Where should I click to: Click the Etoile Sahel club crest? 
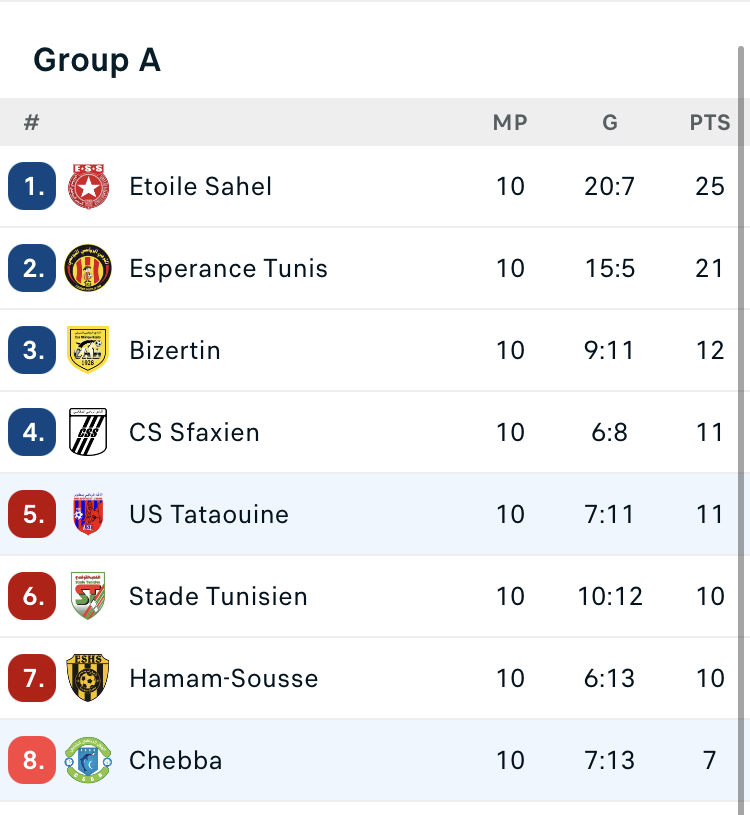point(88,186)
